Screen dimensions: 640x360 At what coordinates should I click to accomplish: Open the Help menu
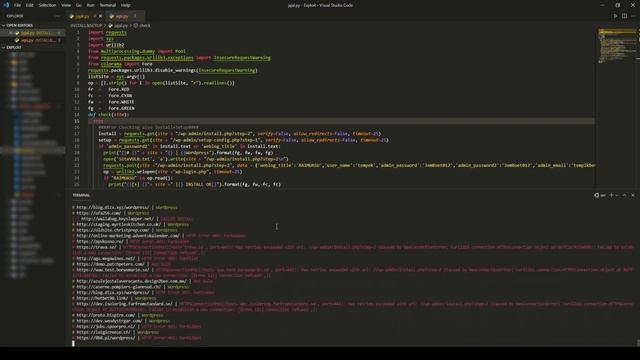(x=125, y=5)
